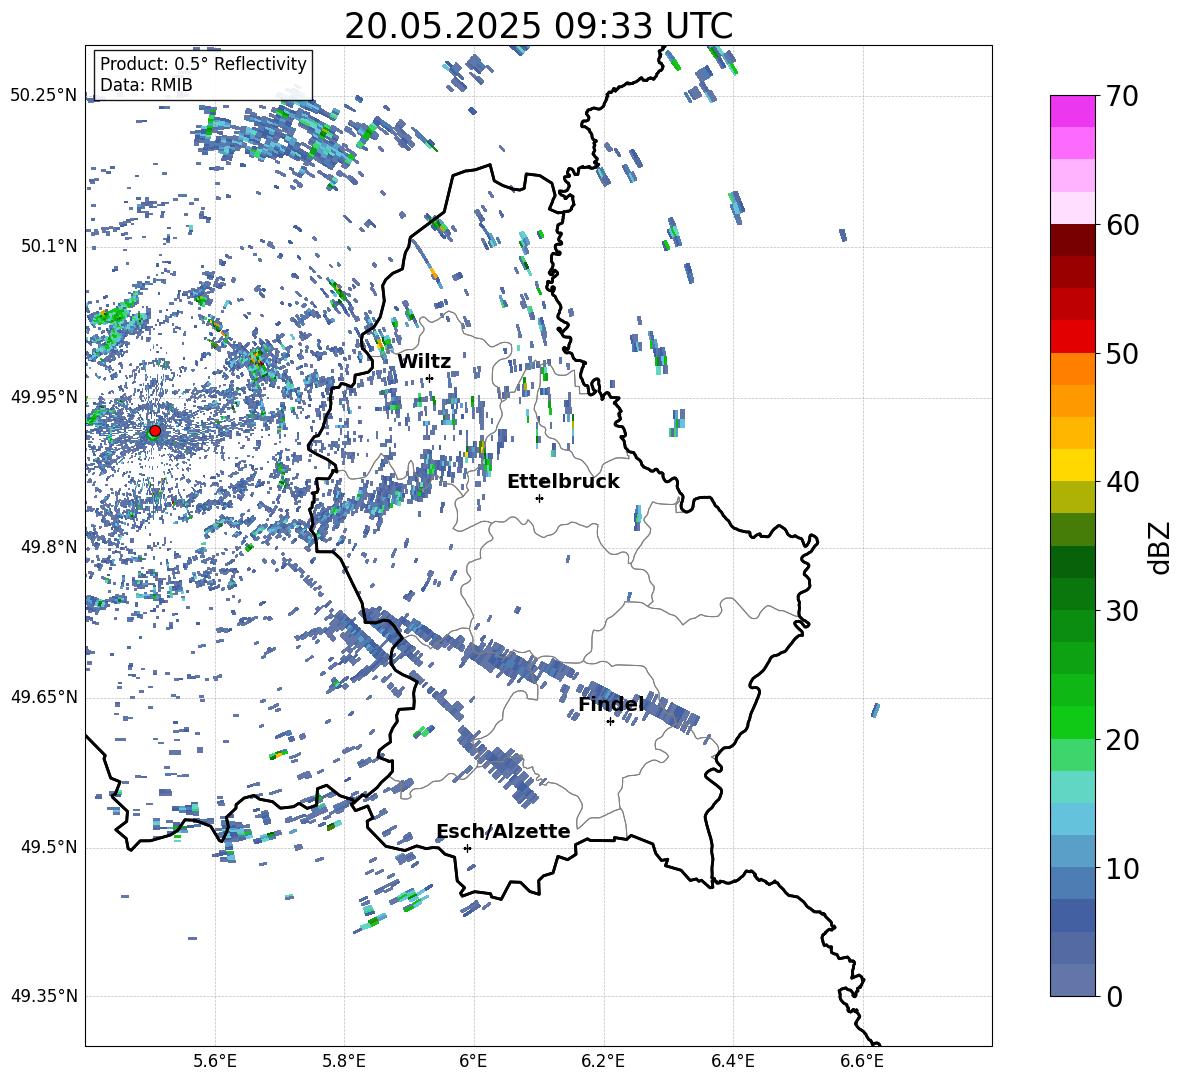Click the 70 colorbar tick label

click(1121, 97)
